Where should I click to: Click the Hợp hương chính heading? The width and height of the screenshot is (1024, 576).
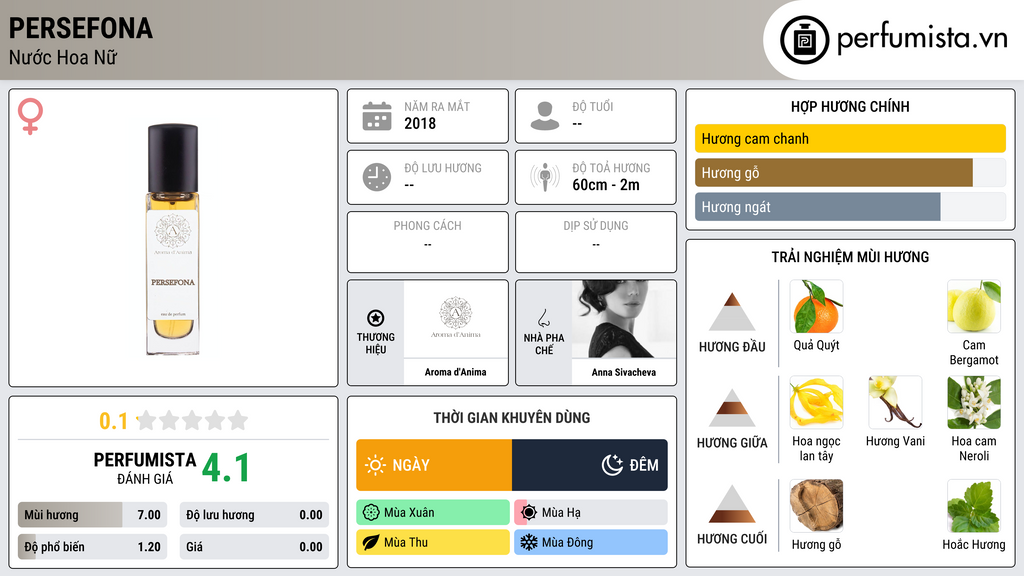(x=850, y=106)
